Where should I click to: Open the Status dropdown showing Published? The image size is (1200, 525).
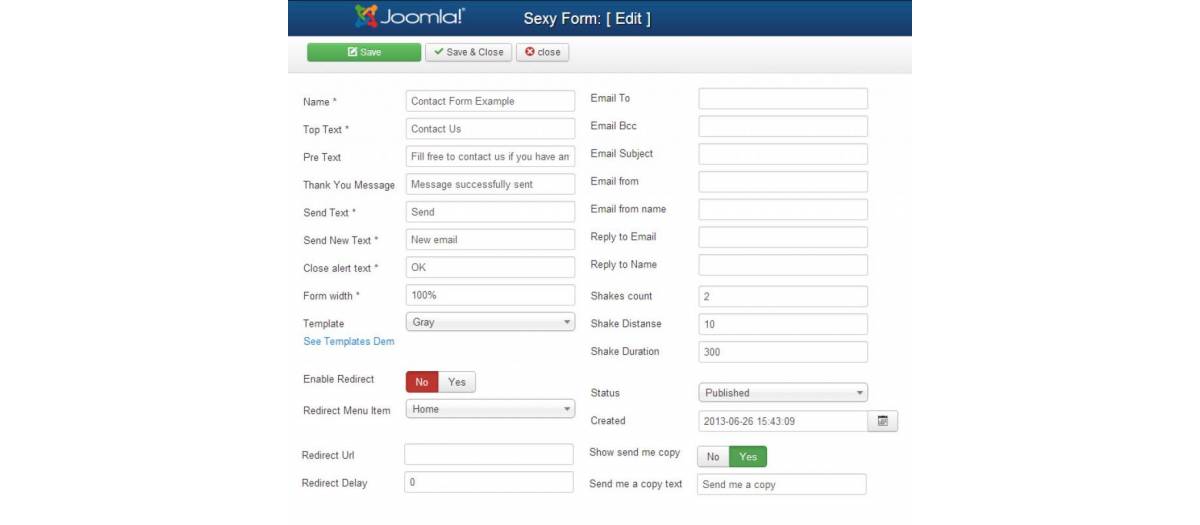point(782,393)
